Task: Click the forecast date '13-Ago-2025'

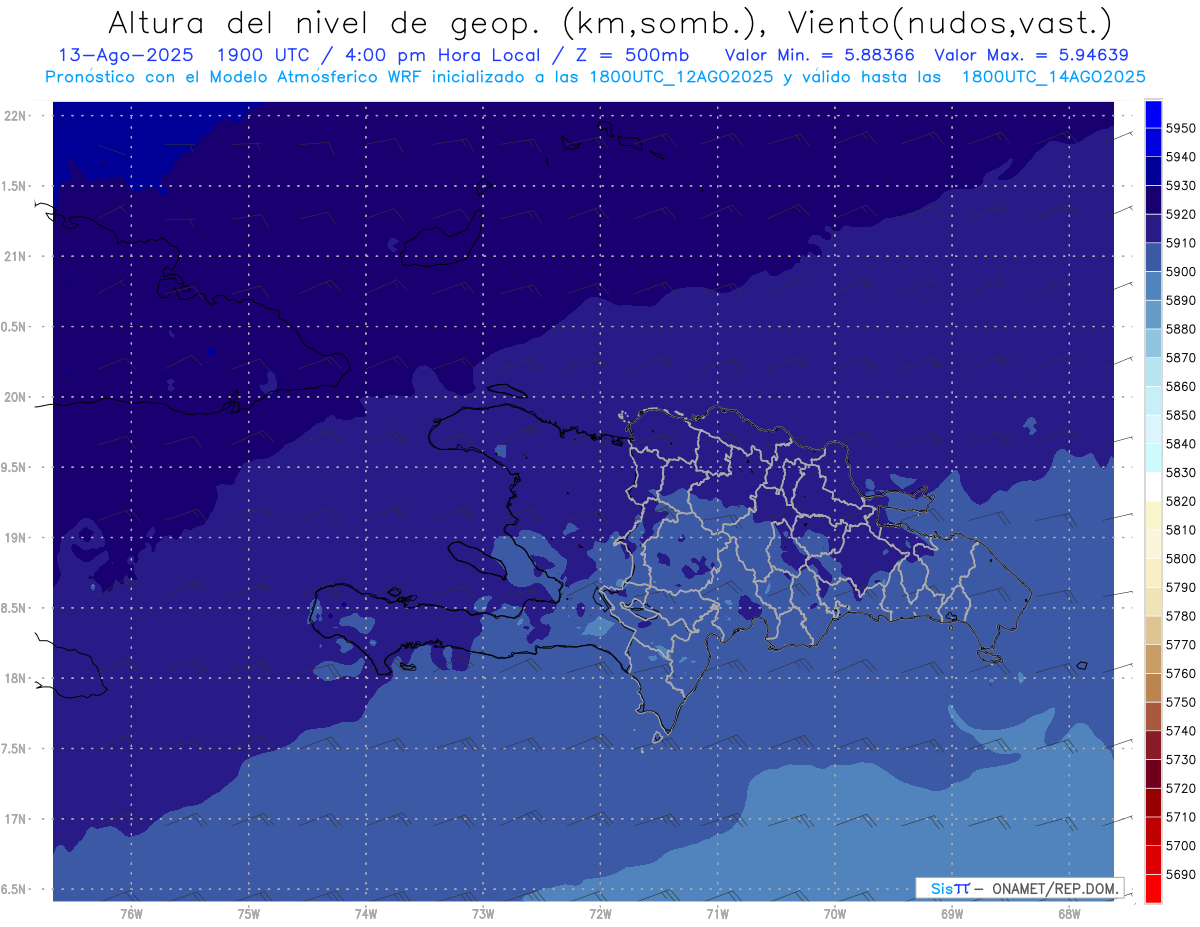Action: pos(124,54)
